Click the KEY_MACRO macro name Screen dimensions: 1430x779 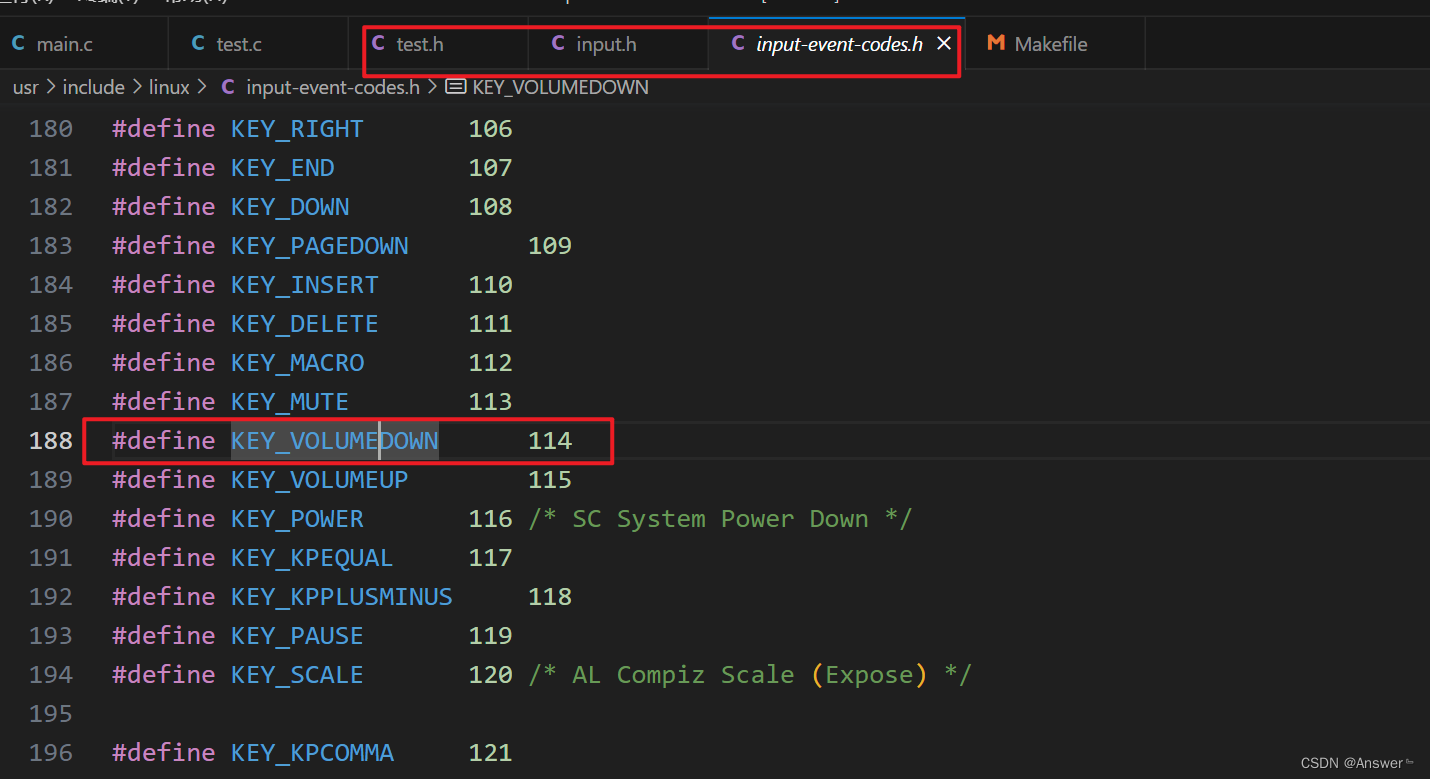[297, 363]
